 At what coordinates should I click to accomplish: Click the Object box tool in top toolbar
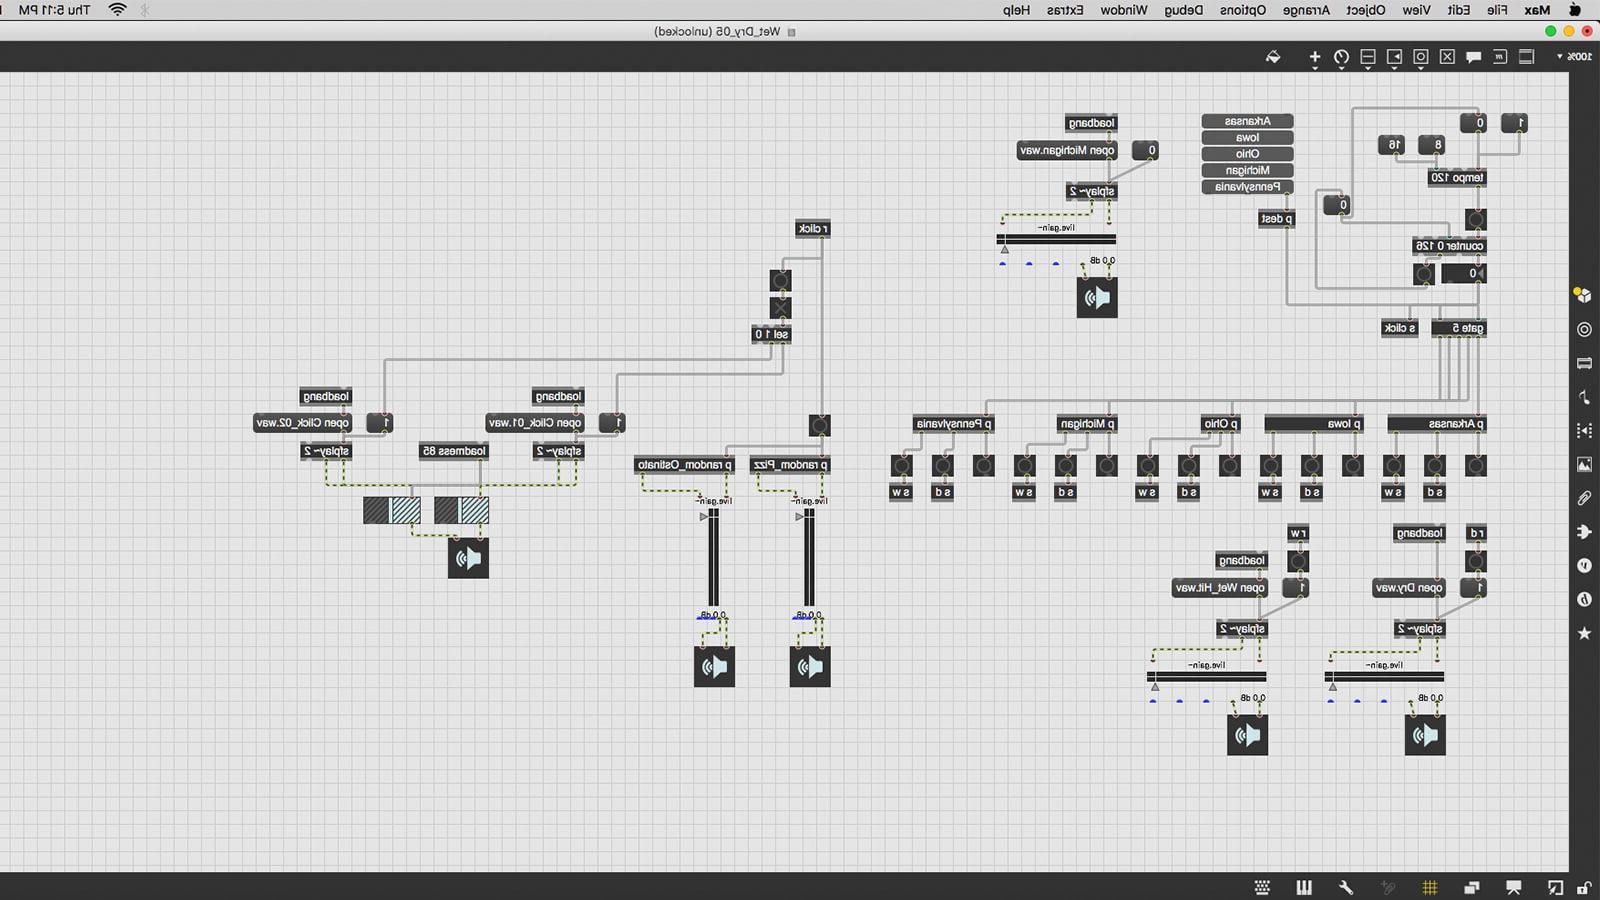(x=1526, y=57)
